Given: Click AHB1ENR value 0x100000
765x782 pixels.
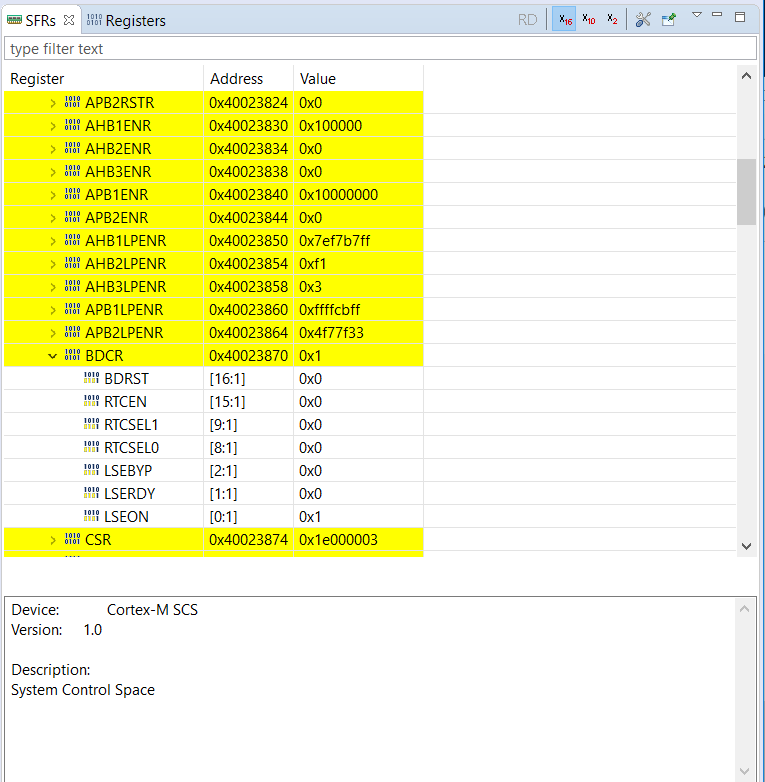Looking at the screenshot, I should pos(331,126).
